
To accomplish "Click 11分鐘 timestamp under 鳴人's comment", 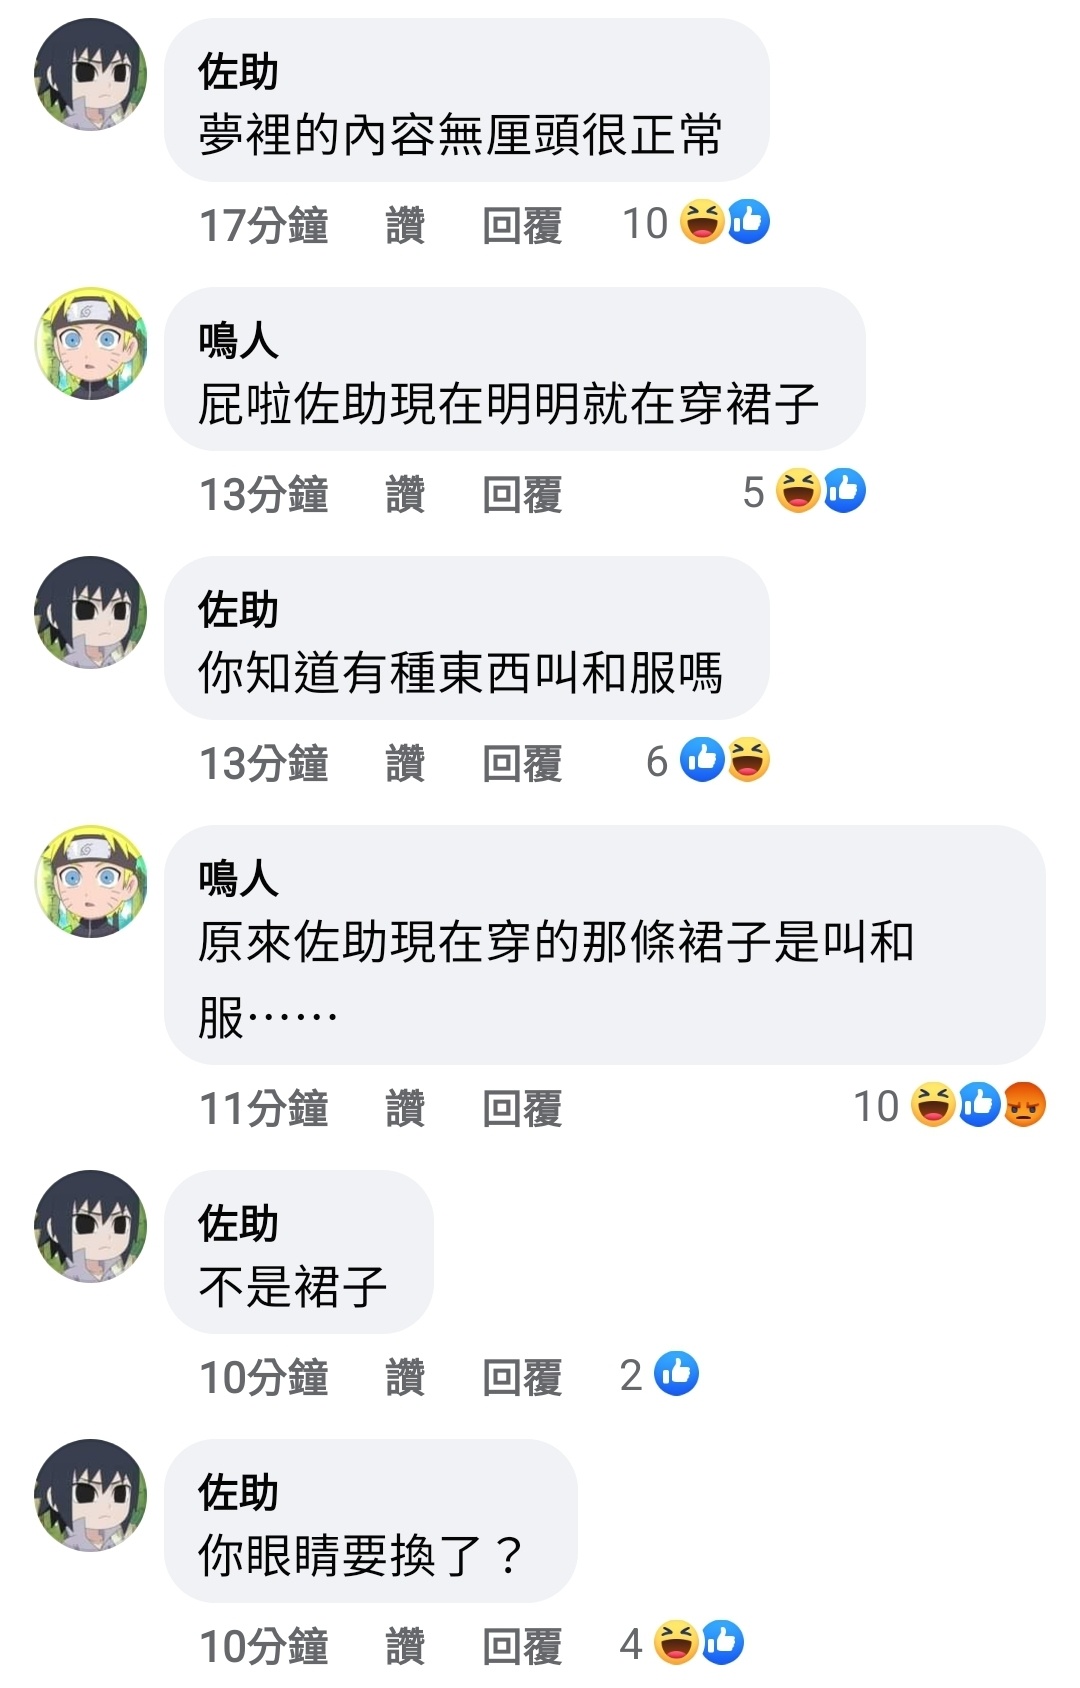I will (264, 1108).
